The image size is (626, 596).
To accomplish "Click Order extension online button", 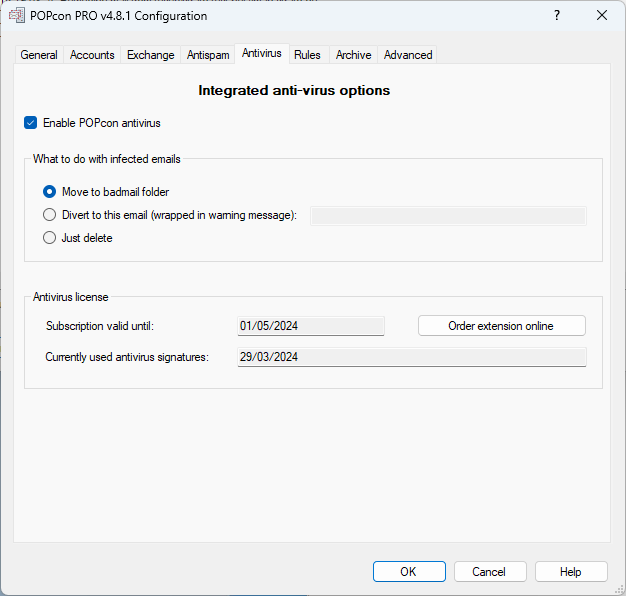I will coord(501,326).
